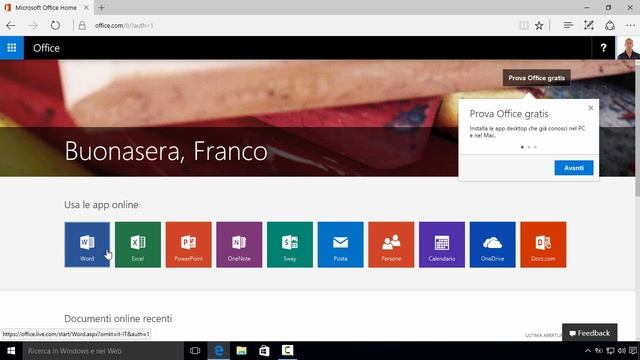640x360 pixels.
Task: Click the help question mark icon
Action: point(603,48)
